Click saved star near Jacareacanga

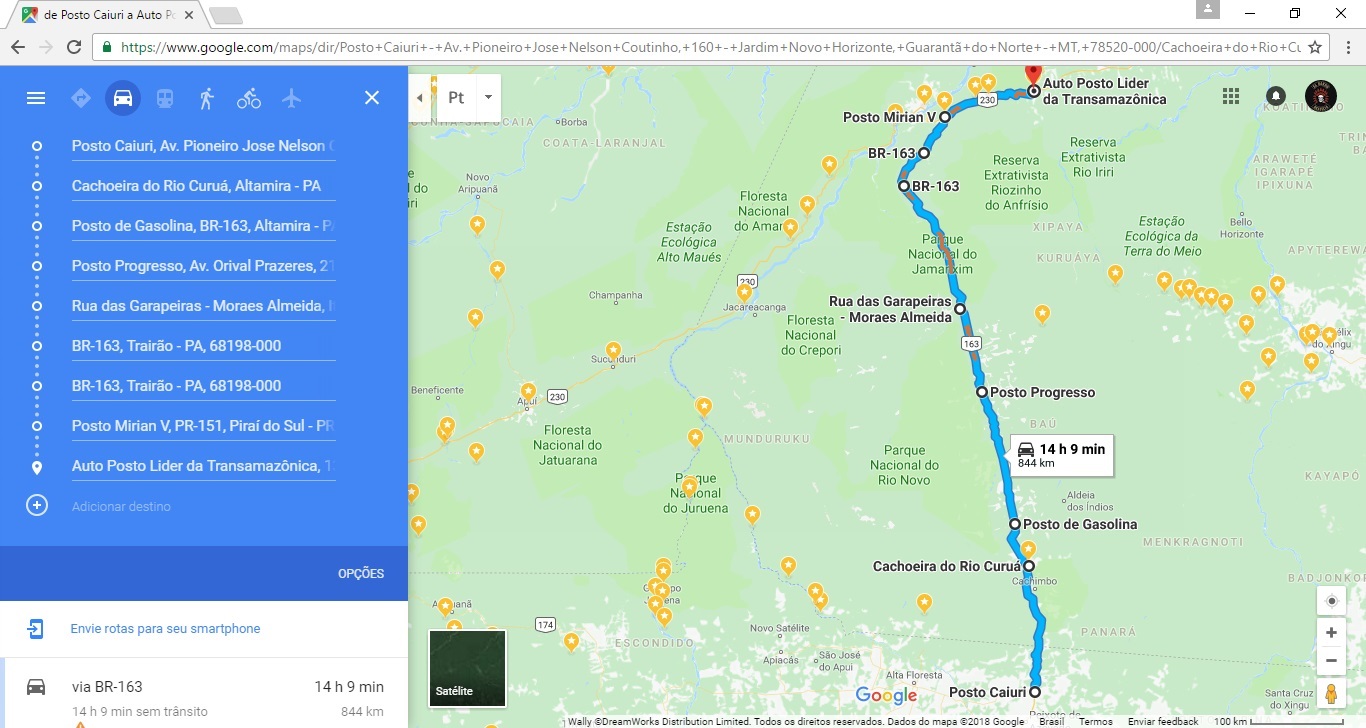744,292
